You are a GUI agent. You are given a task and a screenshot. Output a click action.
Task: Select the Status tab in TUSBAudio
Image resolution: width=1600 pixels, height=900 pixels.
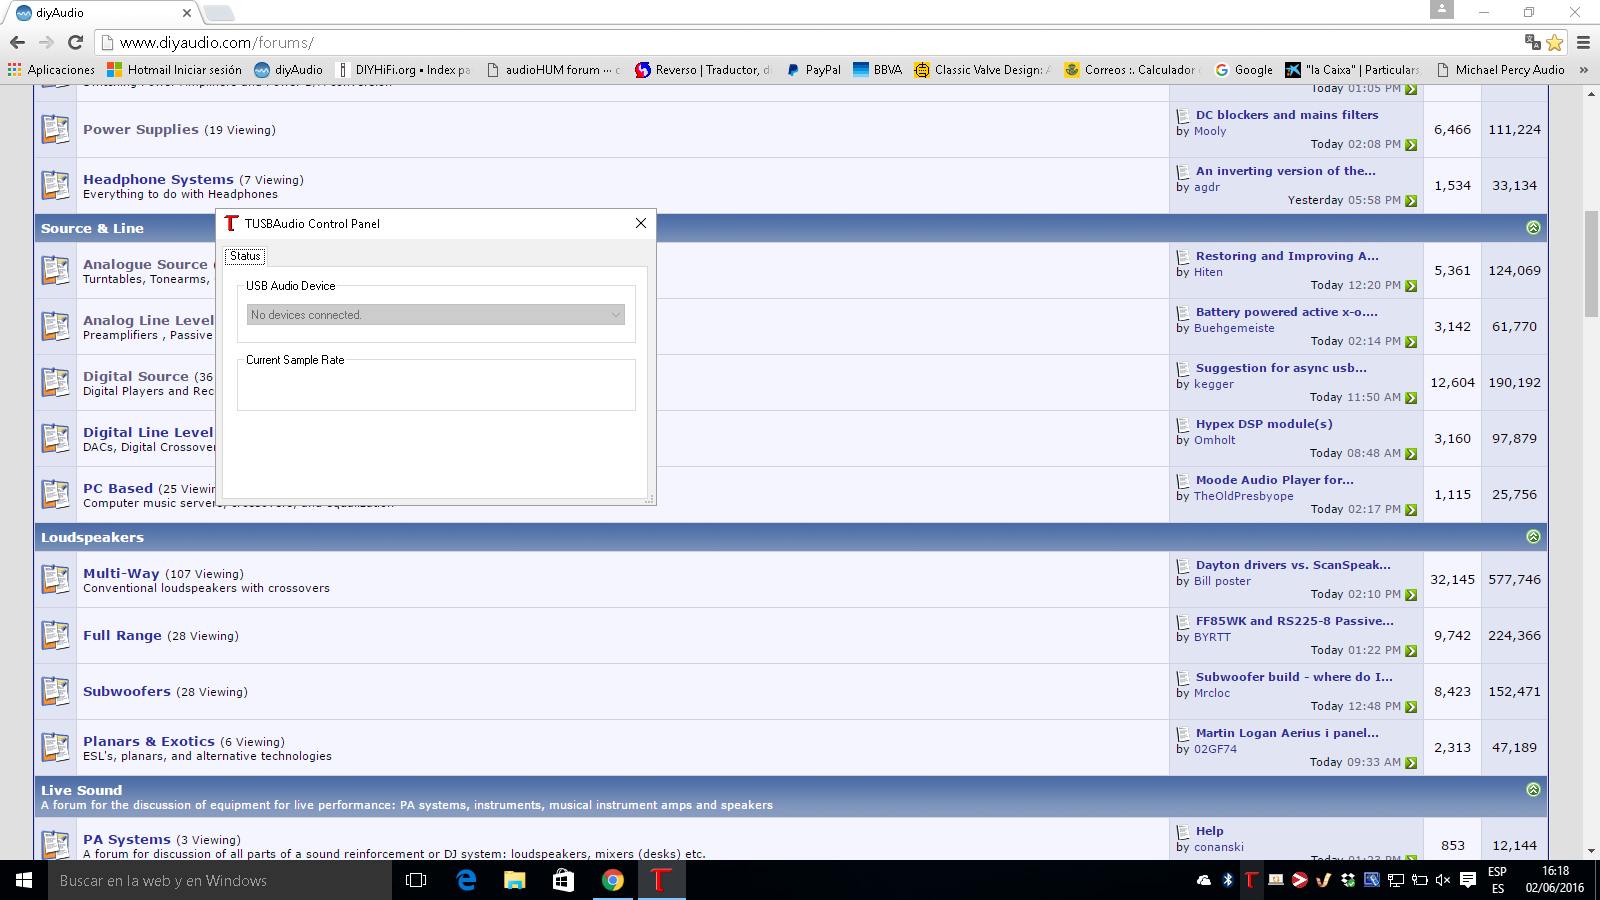coord(245,256)
